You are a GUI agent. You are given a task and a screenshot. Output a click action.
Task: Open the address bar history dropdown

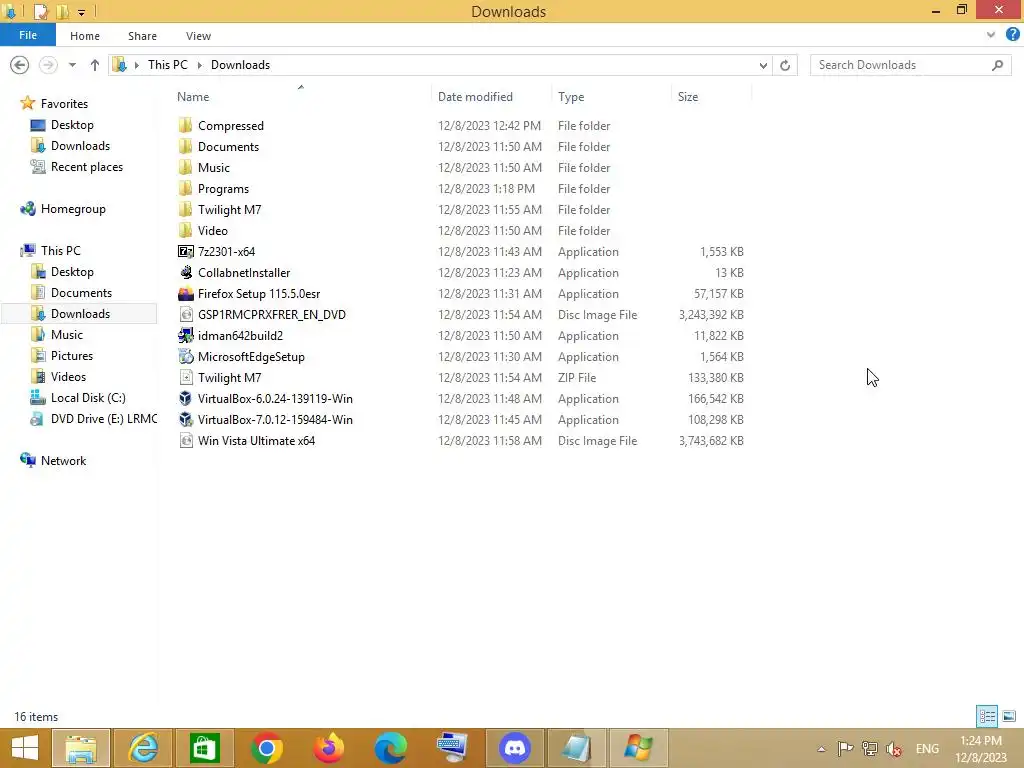tap(763, 65)
